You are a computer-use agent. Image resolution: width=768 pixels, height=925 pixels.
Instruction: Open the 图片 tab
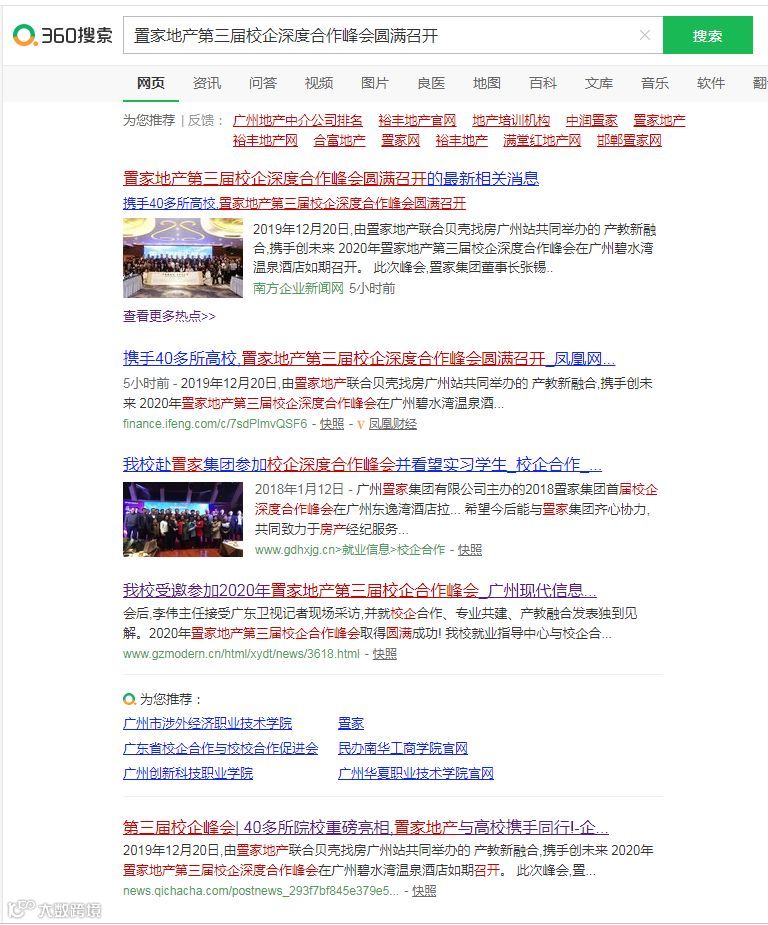click(375, 83)
